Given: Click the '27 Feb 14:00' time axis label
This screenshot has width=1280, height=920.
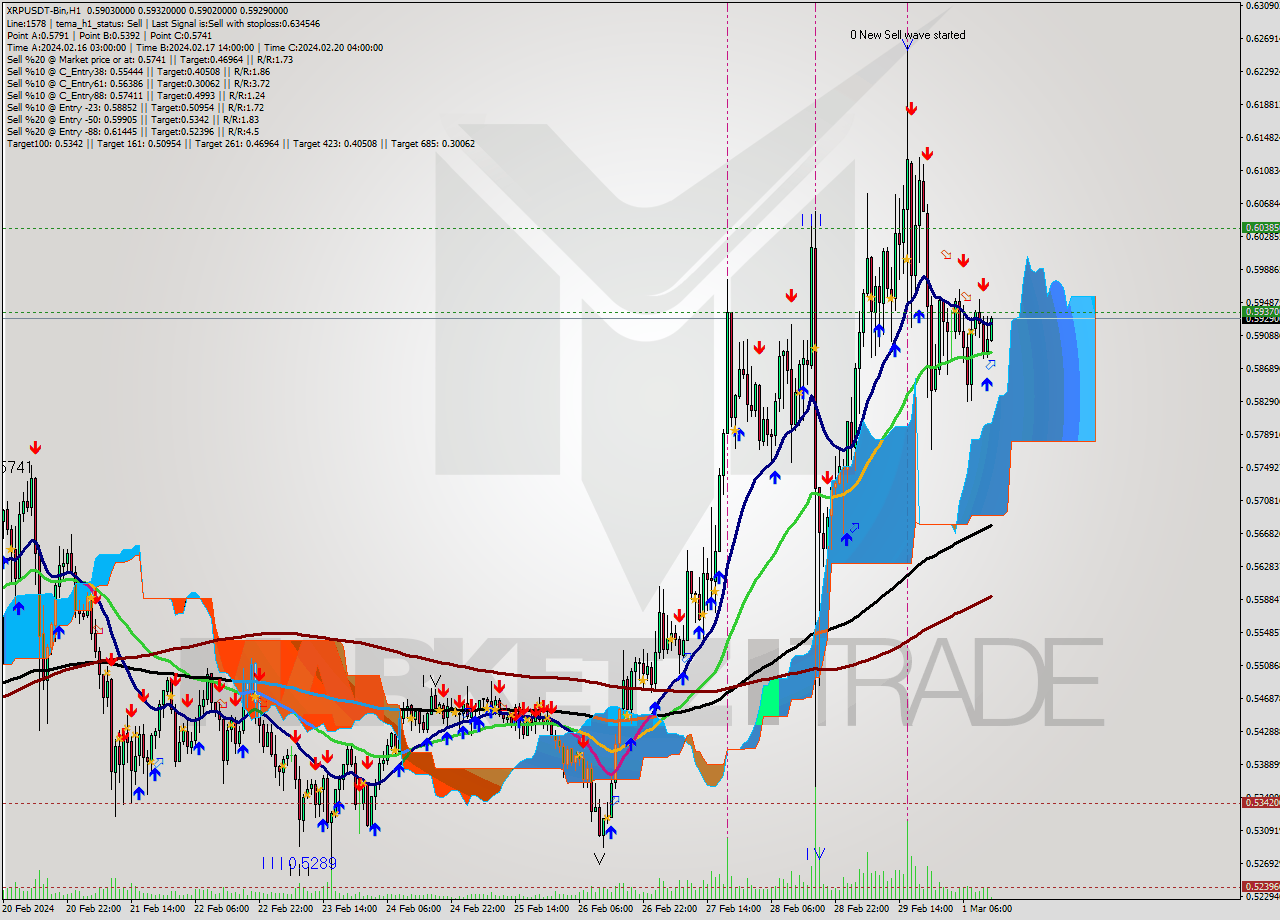Looking at the screenshot, I should [736, 909].
